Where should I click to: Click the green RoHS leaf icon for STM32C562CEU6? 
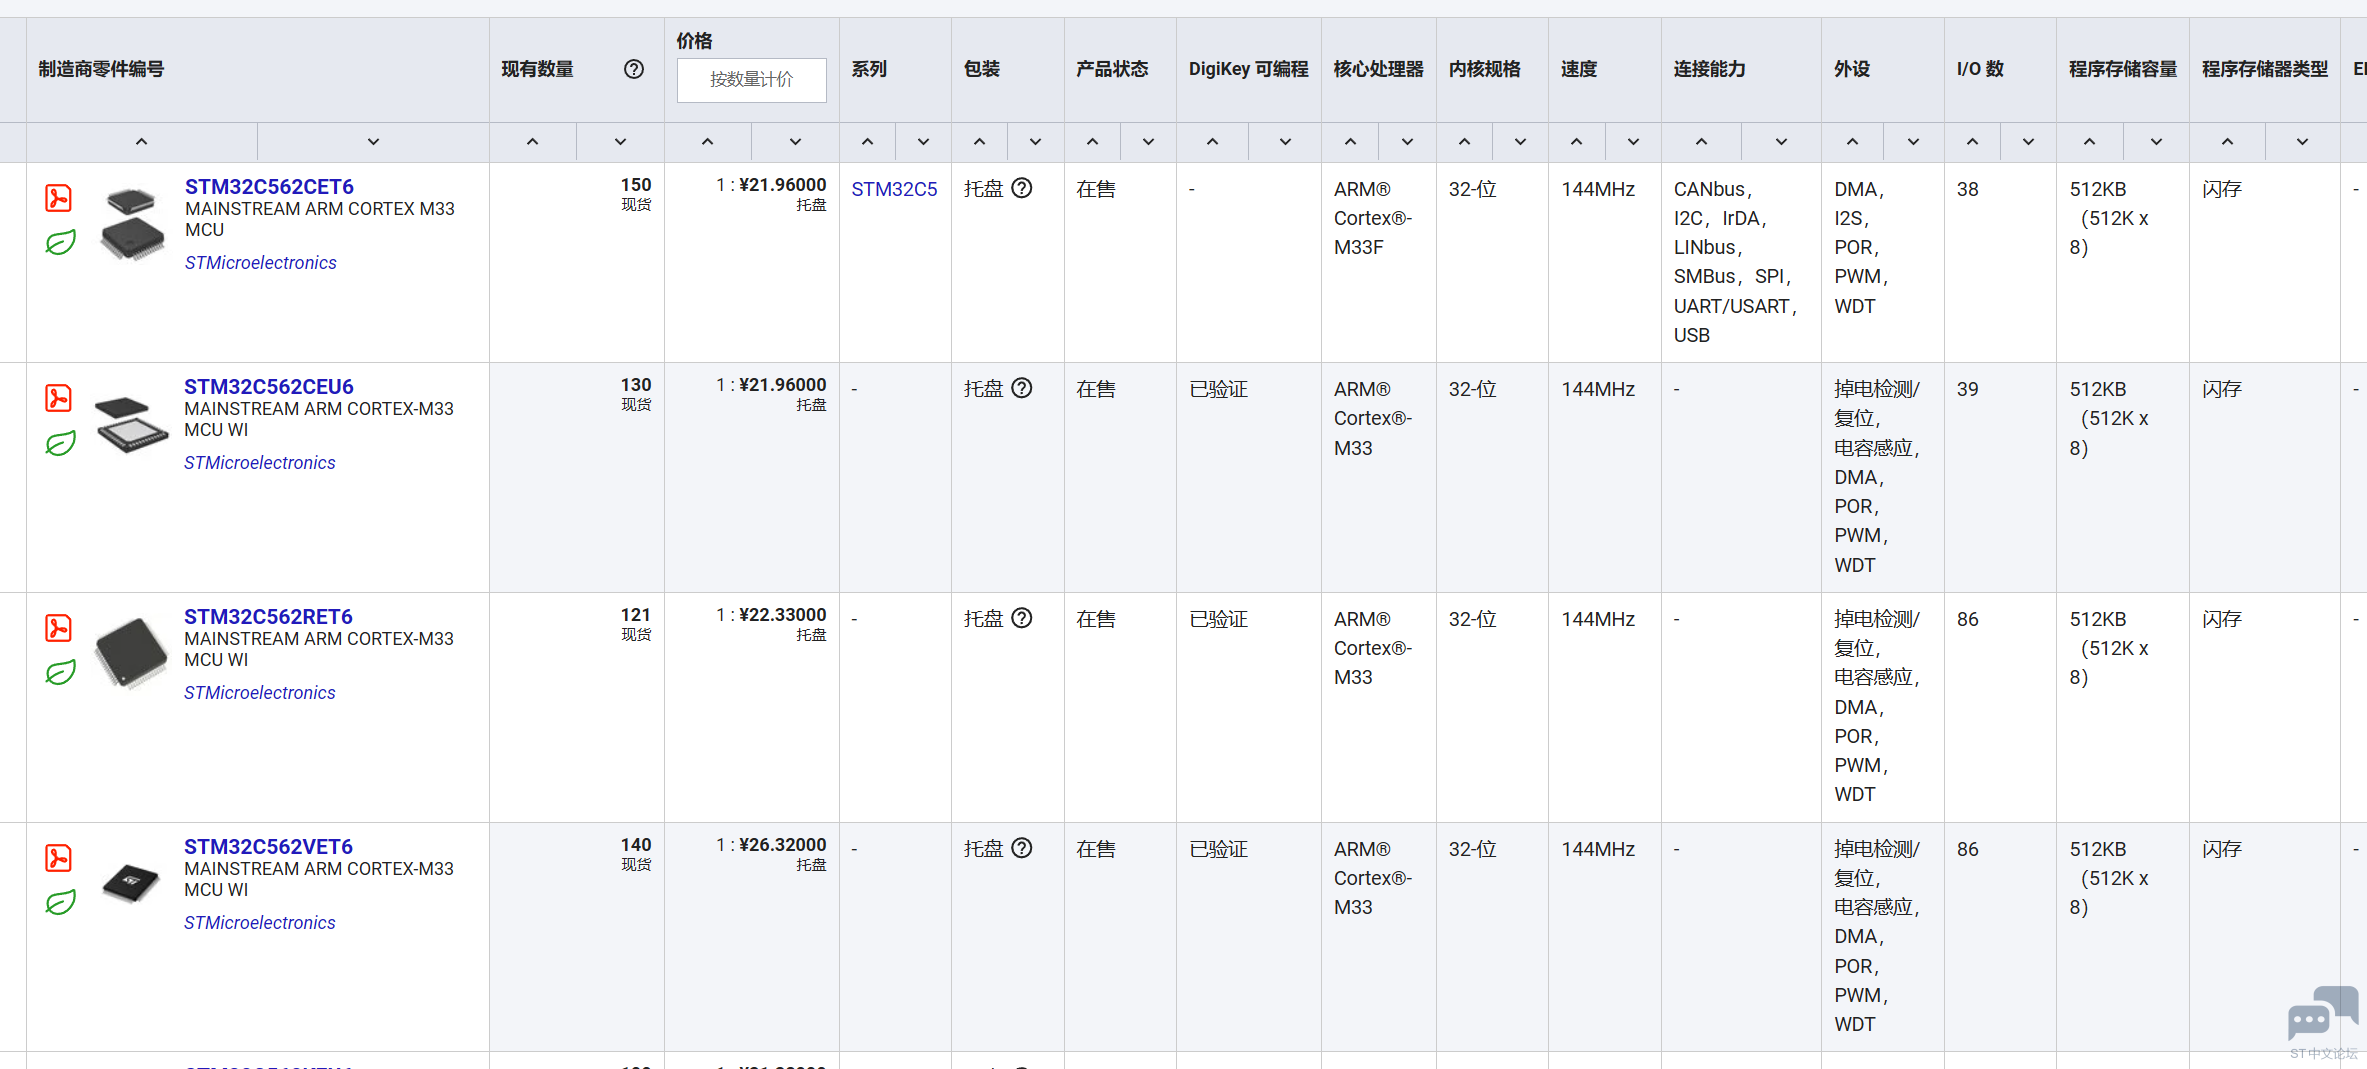[60, 443]
